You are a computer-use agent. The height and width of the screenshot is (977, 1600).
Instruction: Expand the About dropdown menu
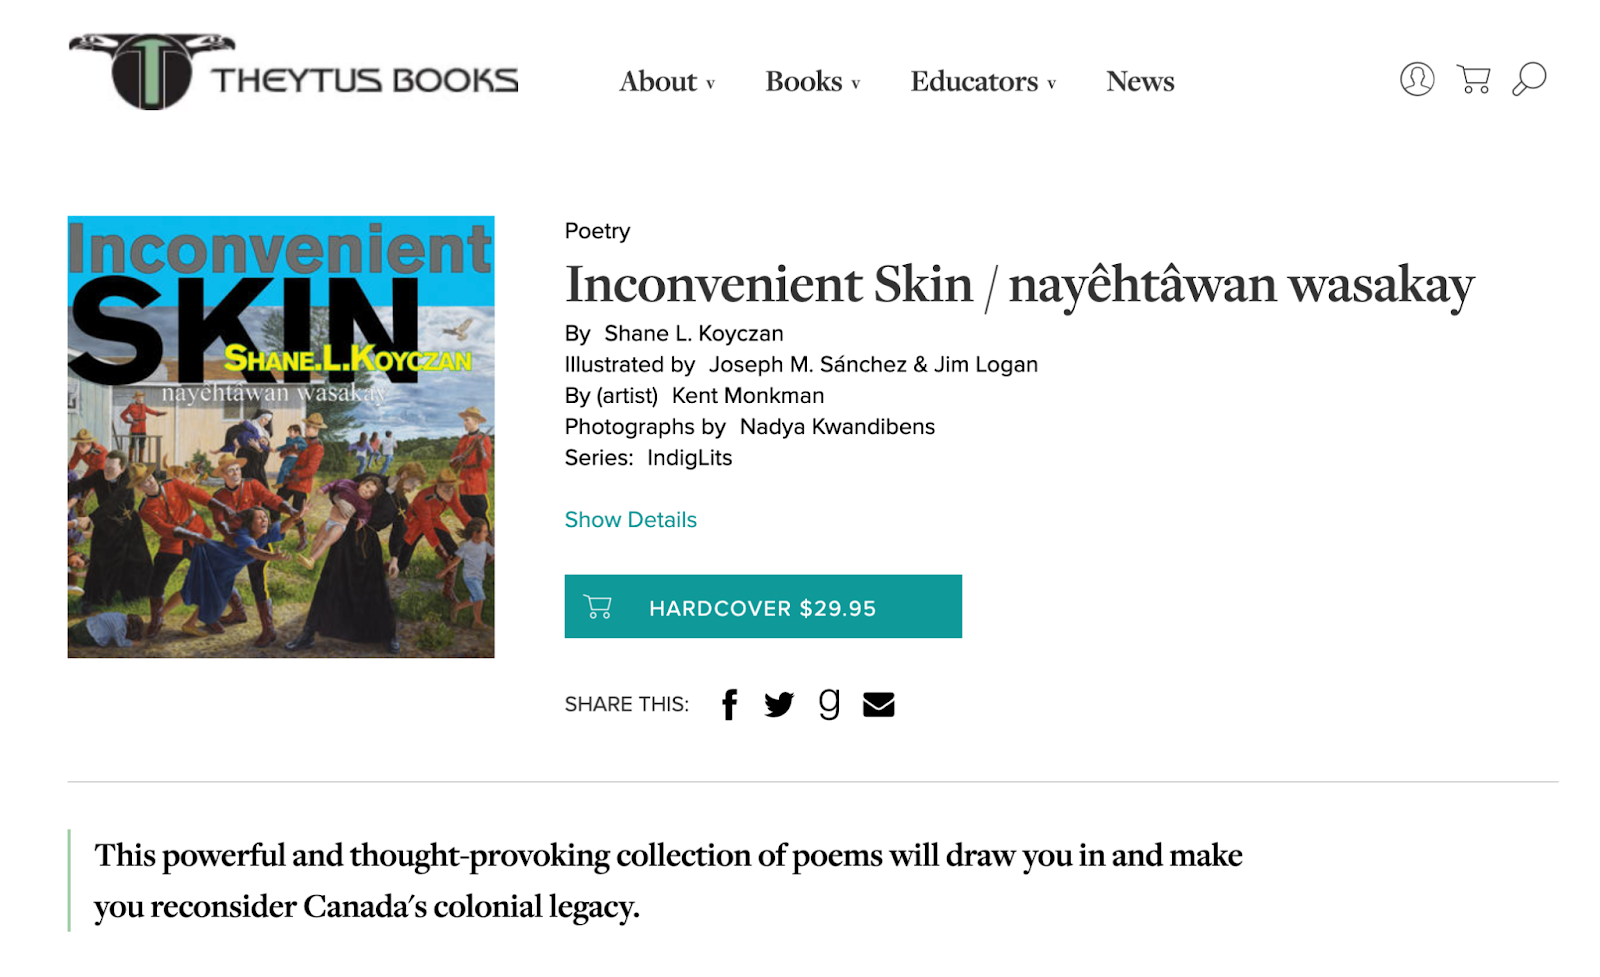(666, 82)
